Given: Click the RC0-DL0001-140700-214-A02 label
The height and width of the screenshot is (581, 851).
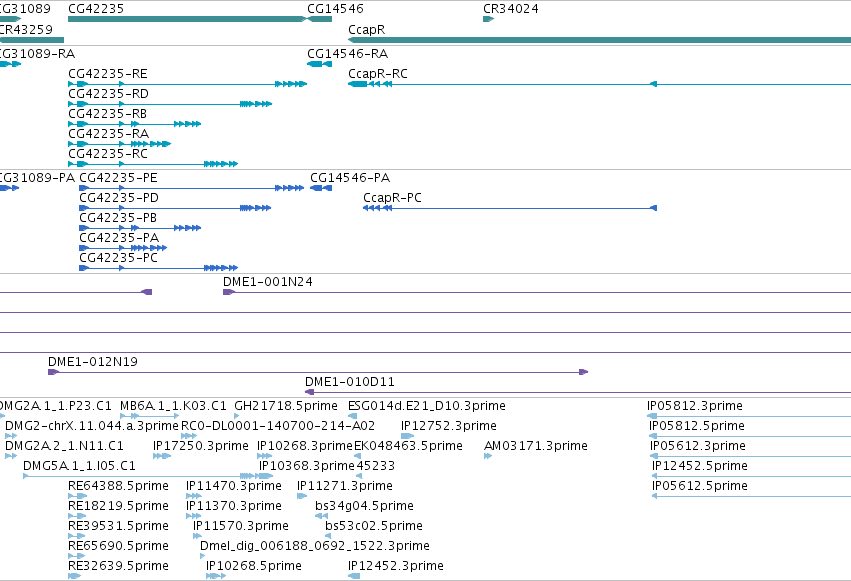Looking at the screenshot, I should point(278,426).
